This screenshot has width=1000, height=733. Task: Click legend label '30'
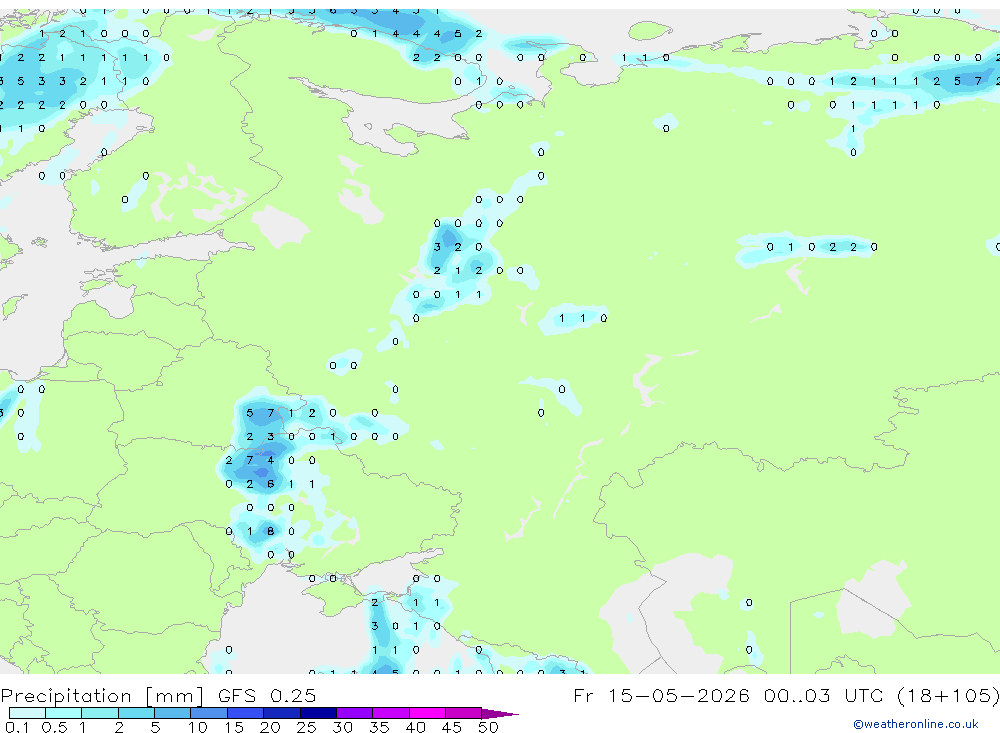pyautogui.click(x=342, y=727)
